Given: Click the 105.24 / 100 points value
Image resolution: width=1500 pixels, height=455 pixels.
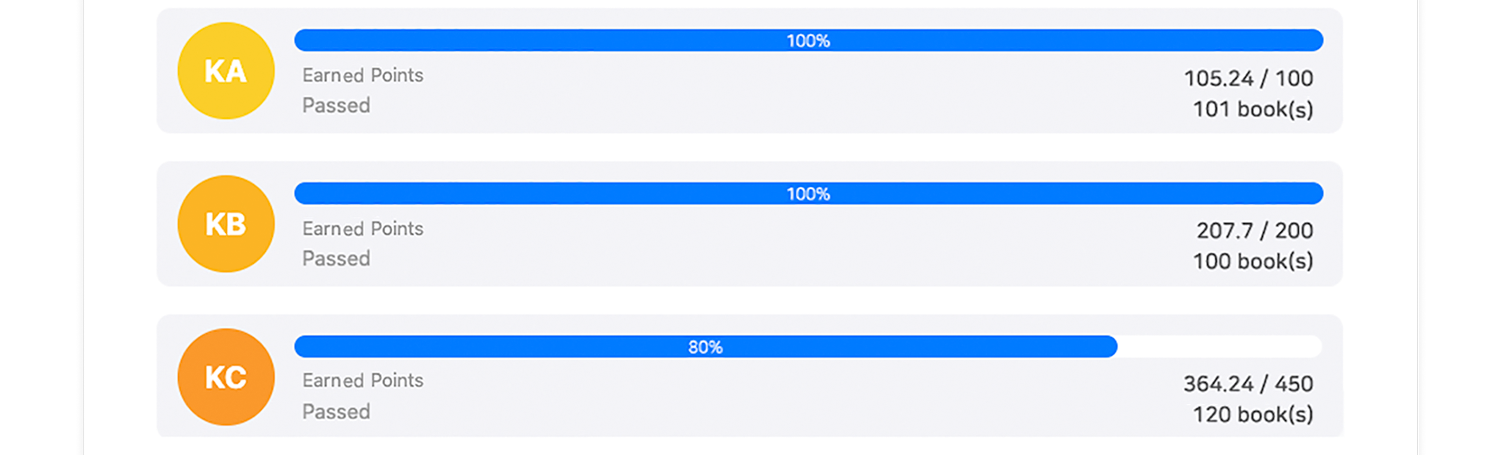Looking at the screenshot, I should (1248, 79).
